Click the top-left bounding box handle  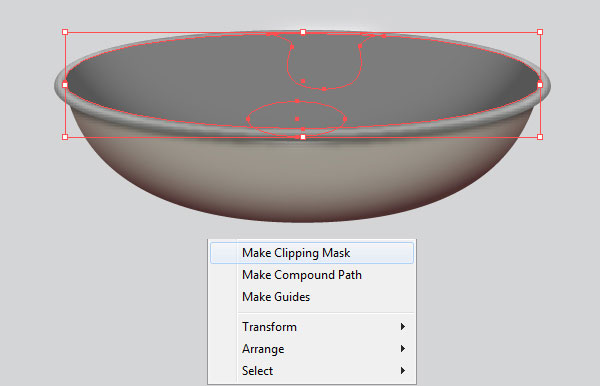tap(65, 32)
